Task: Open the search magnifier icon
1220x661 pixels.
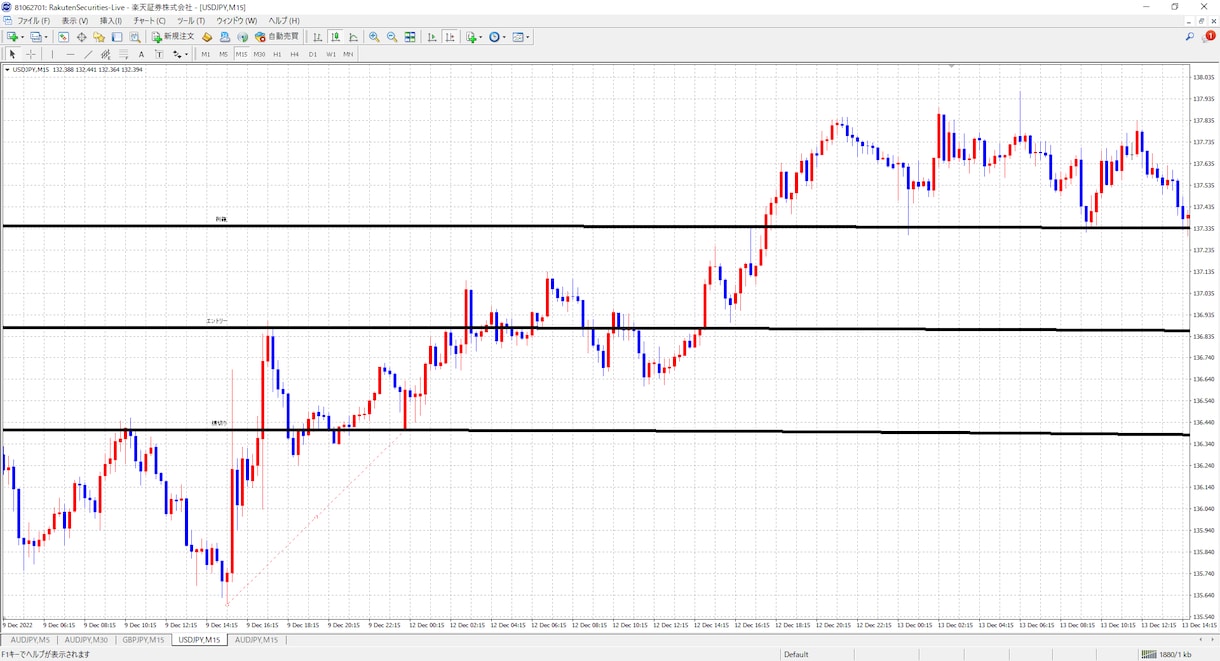Action: [1190, 37]
